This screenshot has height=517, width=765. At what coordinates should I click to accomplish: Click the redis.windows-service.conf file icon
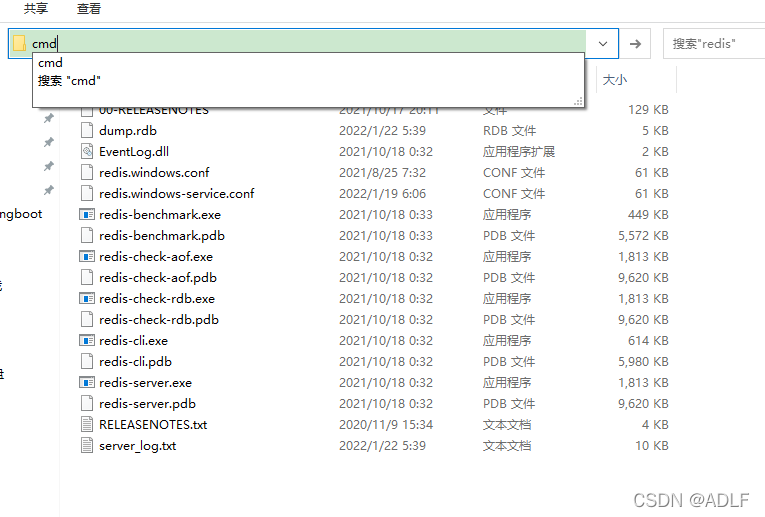coord(87,194)
